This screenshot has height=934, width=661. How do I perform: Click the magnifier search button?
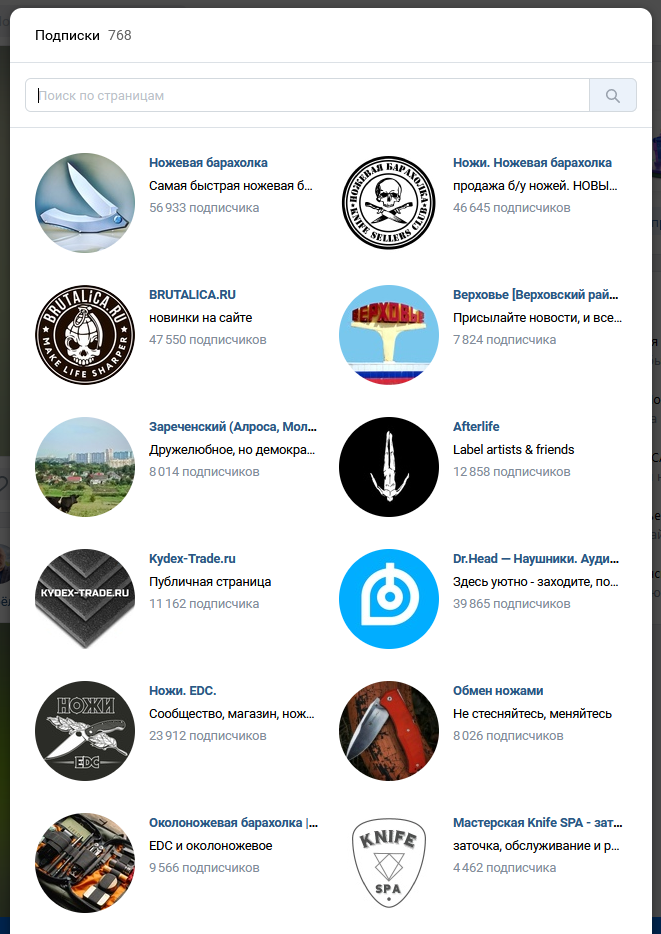click(x=613, y=95)
